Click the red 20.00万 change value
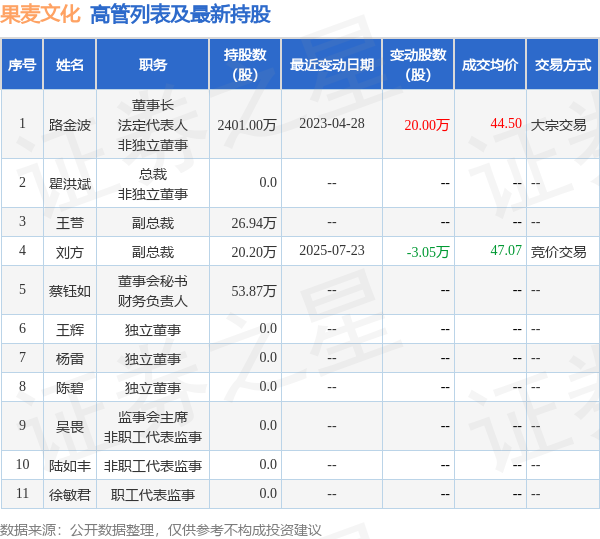 tap(427, 125)
